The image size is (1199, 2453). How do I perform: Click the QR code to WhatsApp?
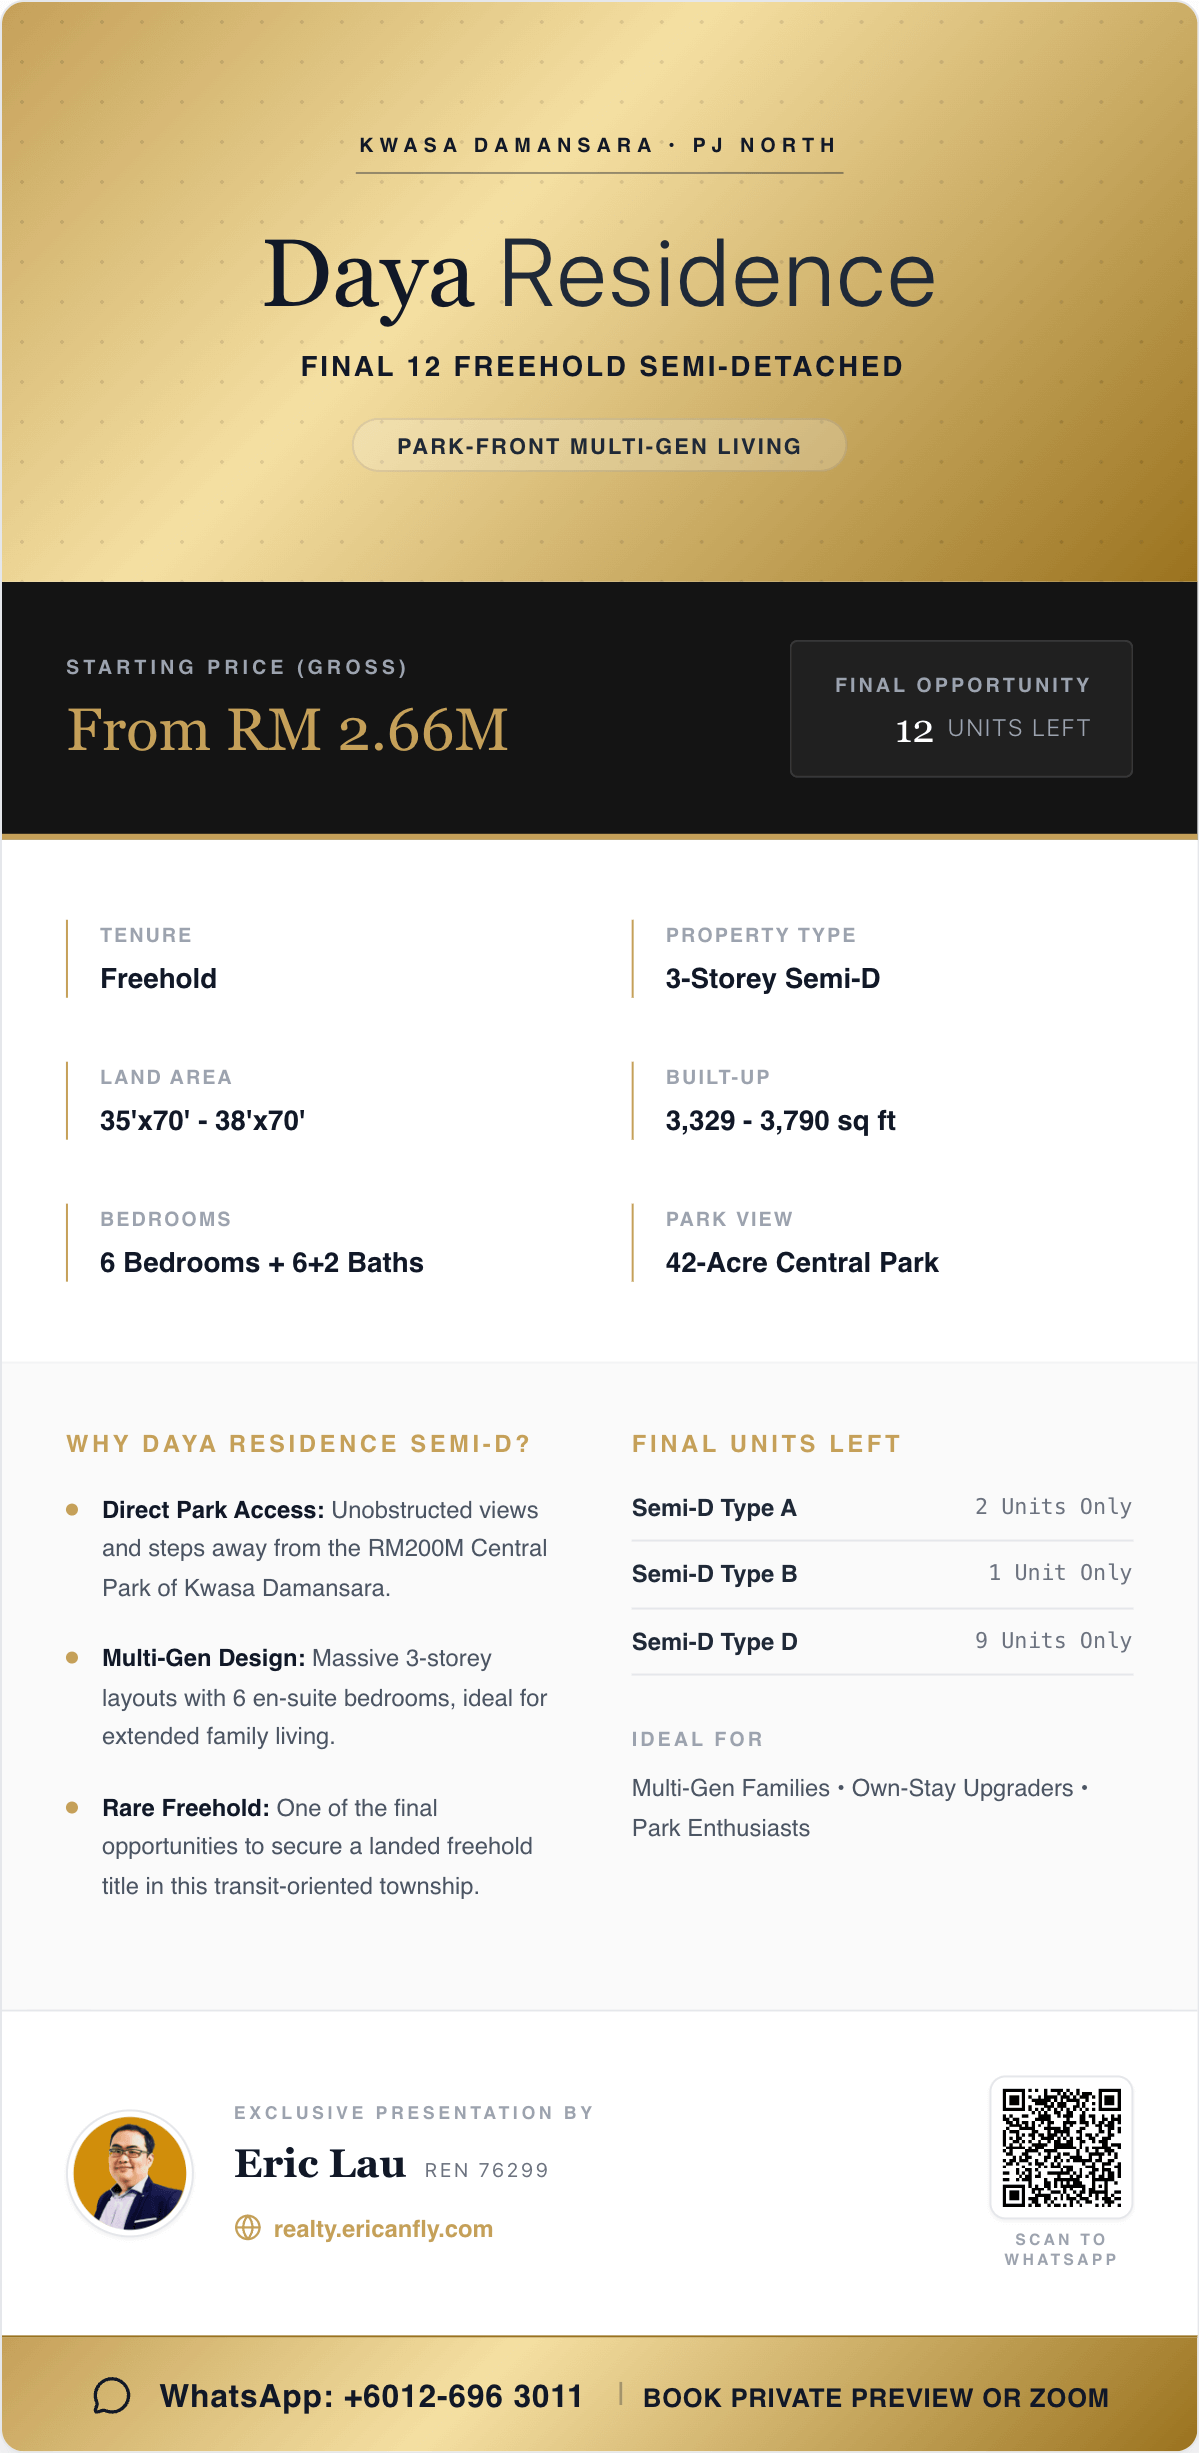coord(1061,2146)
